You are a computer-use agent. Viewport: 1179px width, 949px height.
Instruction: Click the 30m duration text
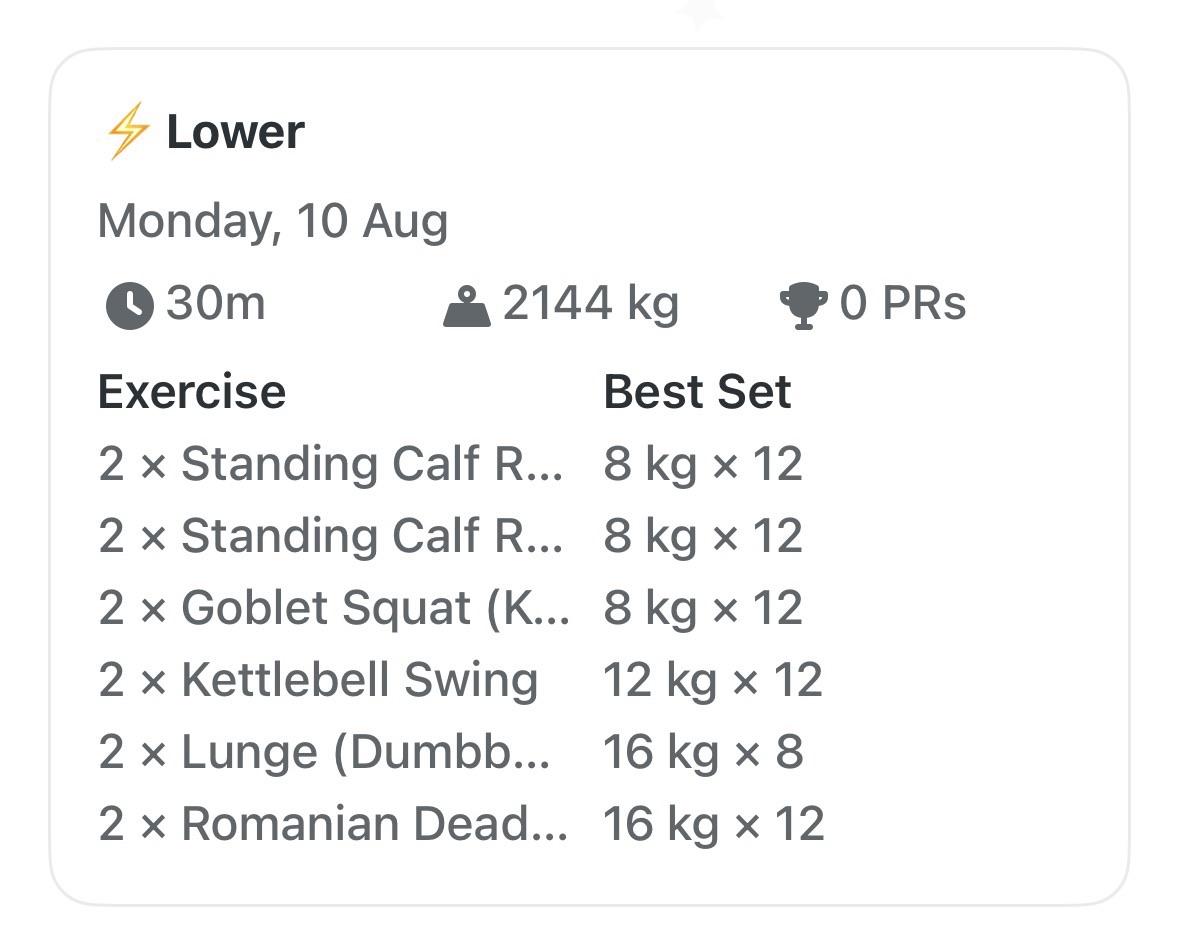[216, 304]
